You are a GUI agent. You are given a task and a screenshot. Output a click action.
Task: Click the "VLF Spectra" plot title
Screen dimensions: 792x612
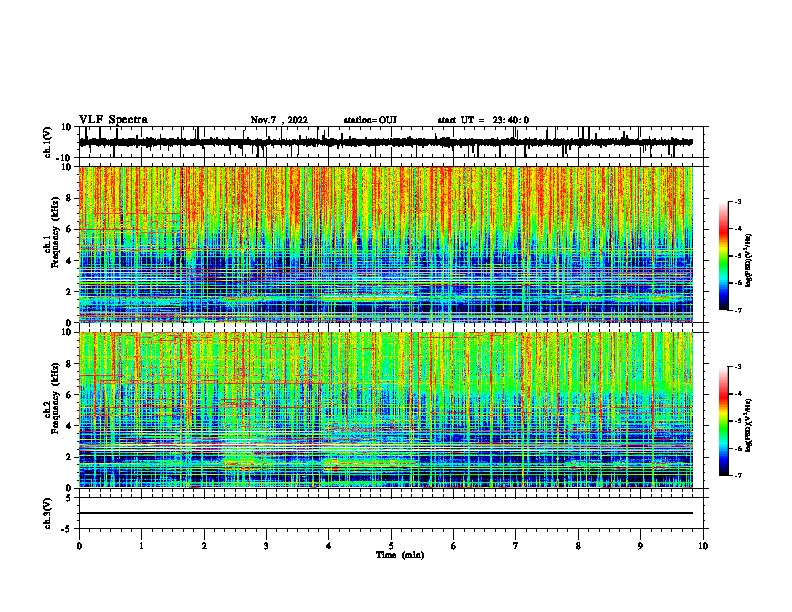tap(113, 120)
